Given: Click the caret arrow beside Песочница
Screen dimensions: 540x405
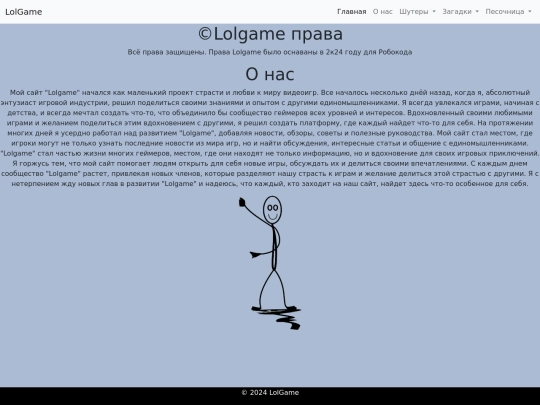Looking at the screenshot, I should 530,12.
